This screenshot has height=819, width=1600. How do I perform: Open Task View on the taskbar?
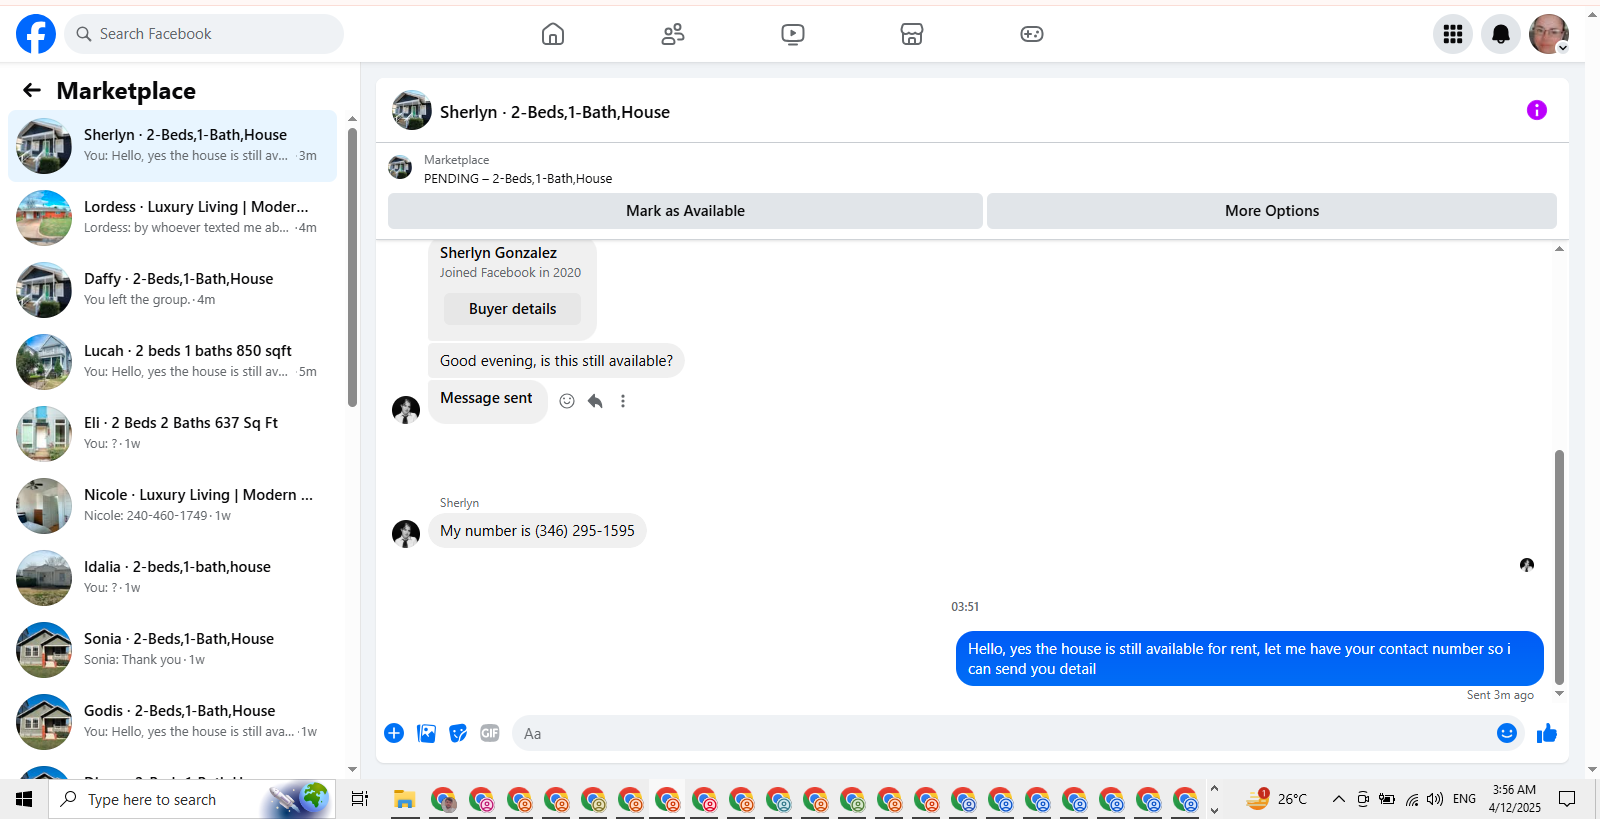pyautogui.click(x=360, y=799)
